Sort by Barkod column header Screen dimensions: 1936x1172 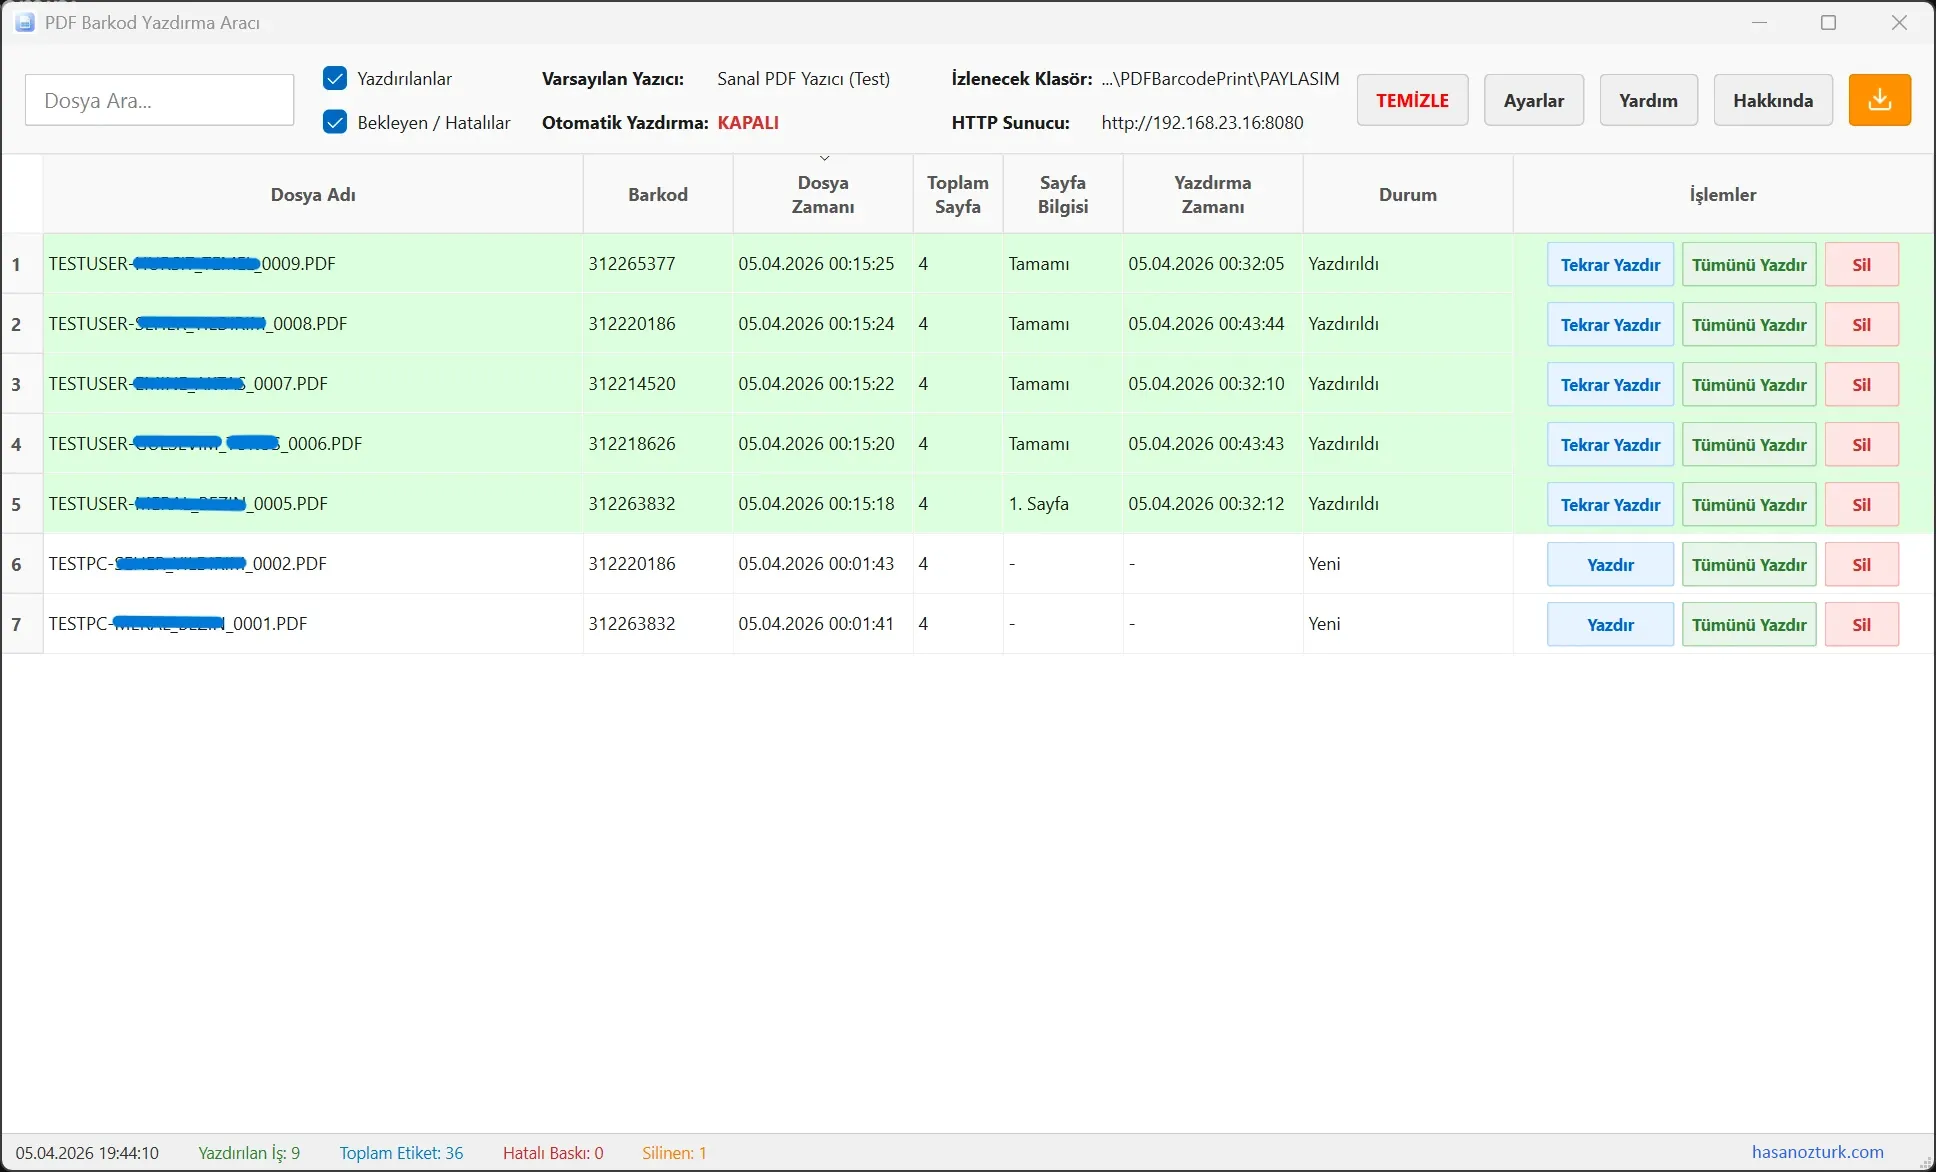(658, 194)
